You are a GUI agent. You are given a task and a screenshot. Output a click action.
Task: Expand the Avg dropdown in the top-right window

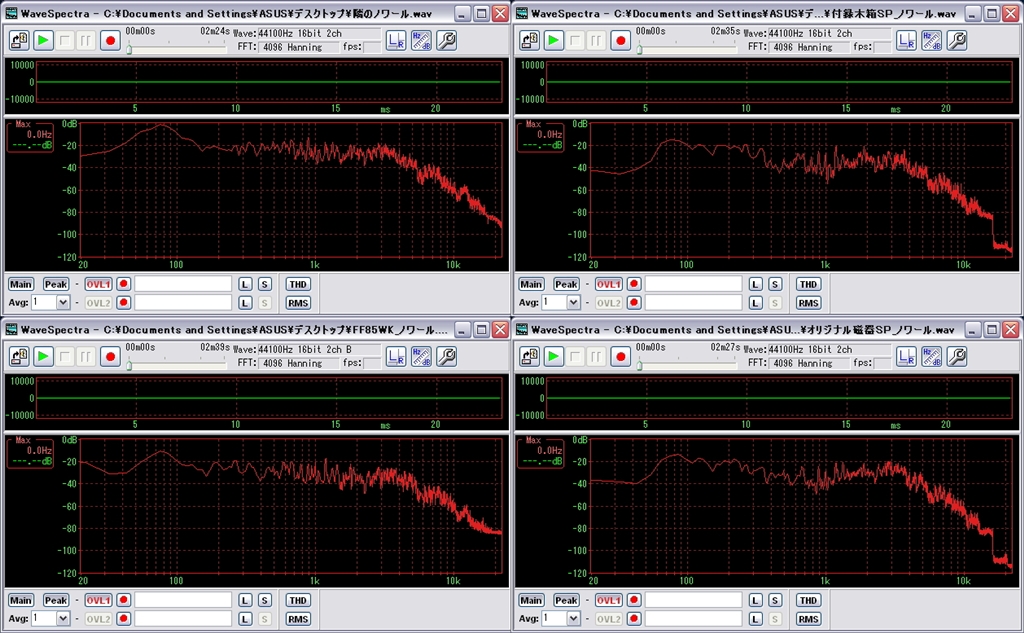tap(573, 302)
